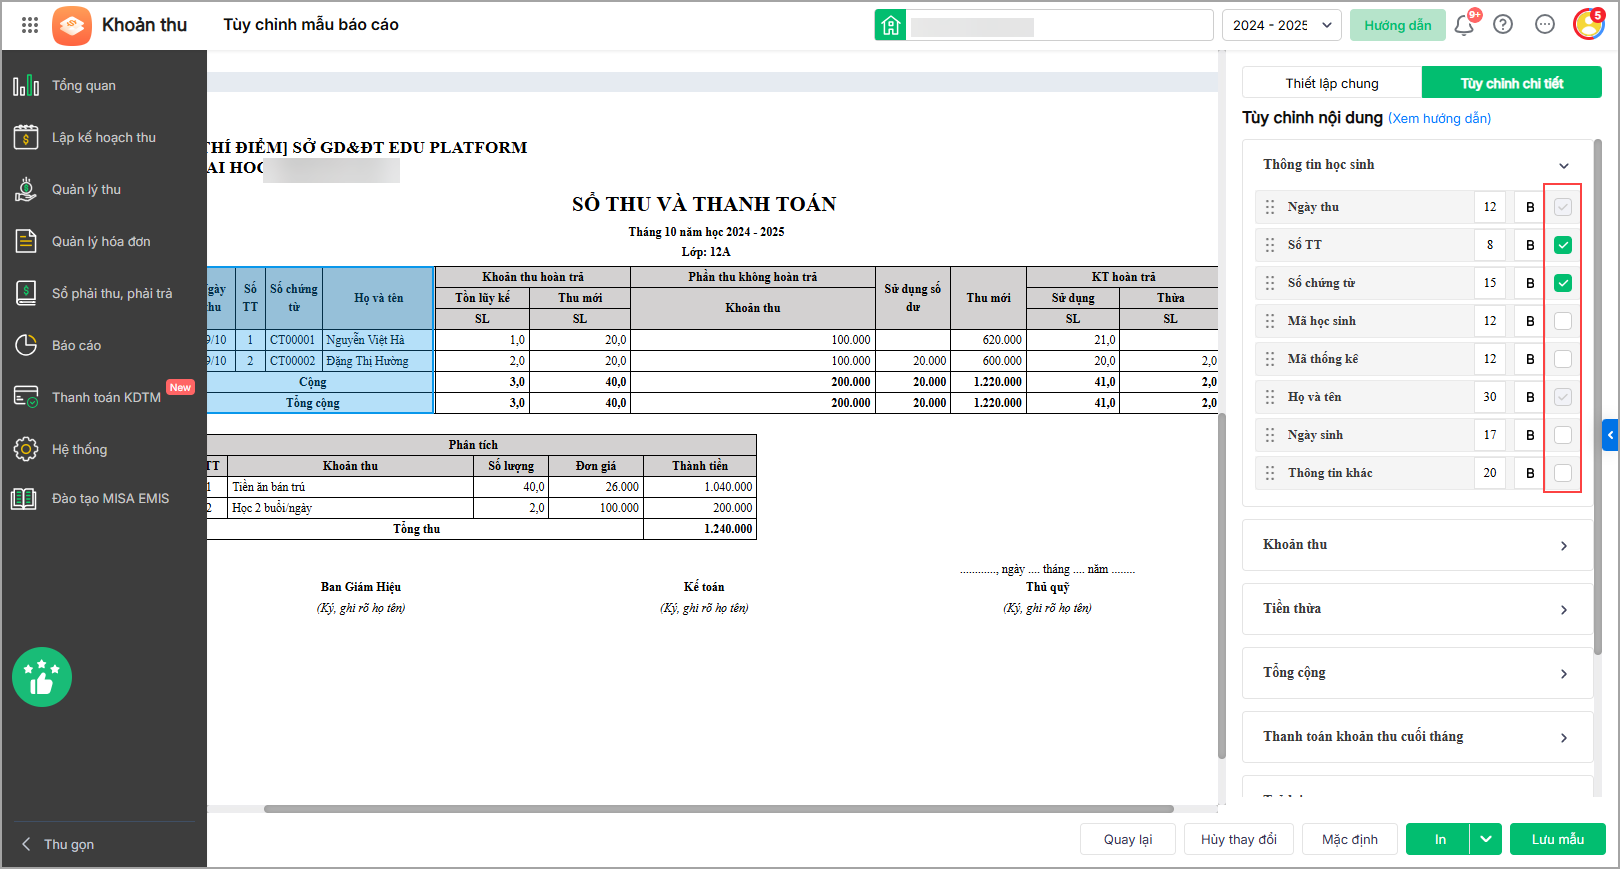Click the Hủy thay đổi button
The image size is (1620, 869).
pyautogui.click(x=1239, y=839)
